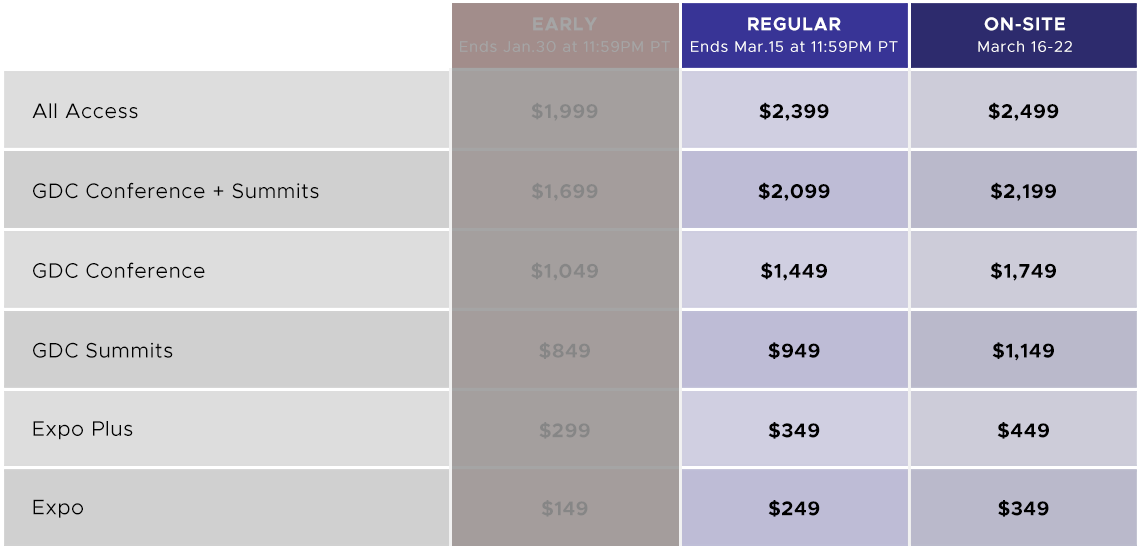Click the GDC Conference row label
This screenshot has height=549, width=1140.
(x=119, y=271)
